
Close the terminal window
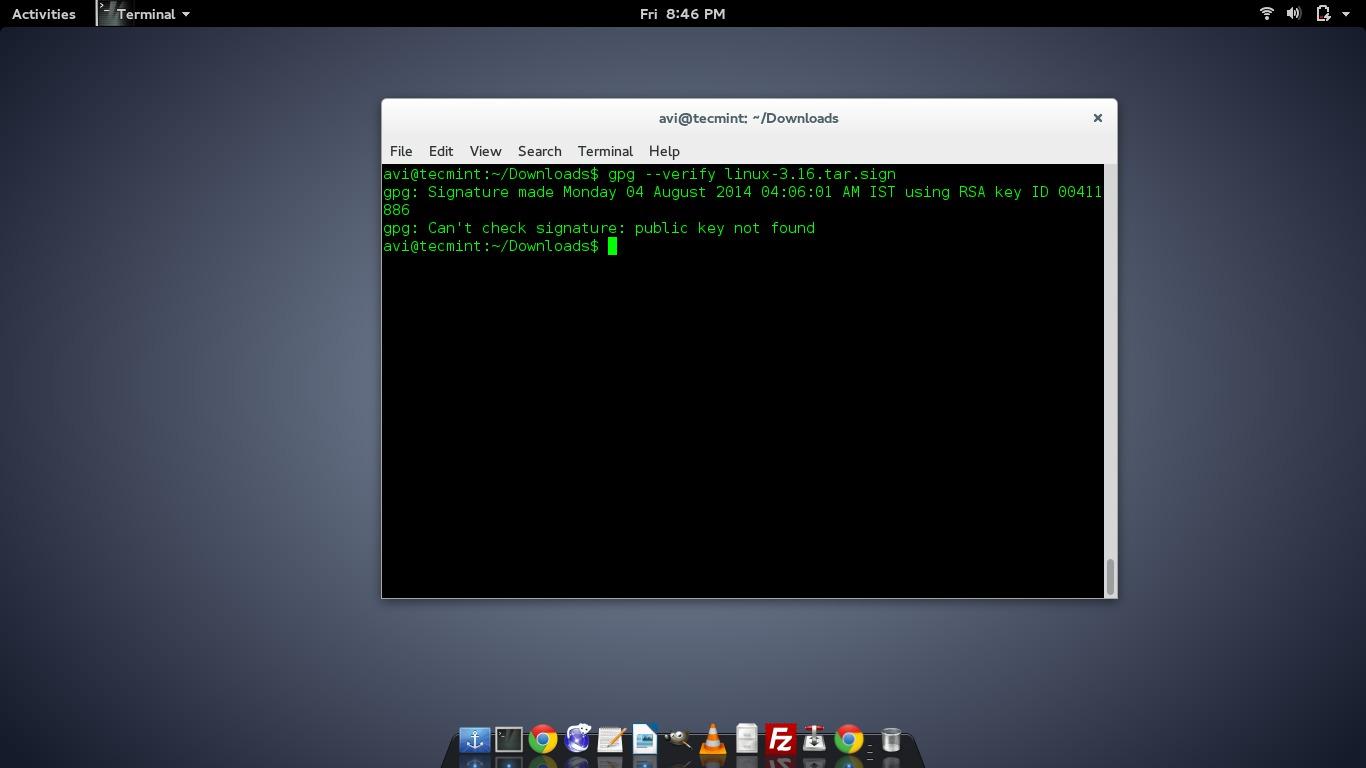tap(1097, 118)
